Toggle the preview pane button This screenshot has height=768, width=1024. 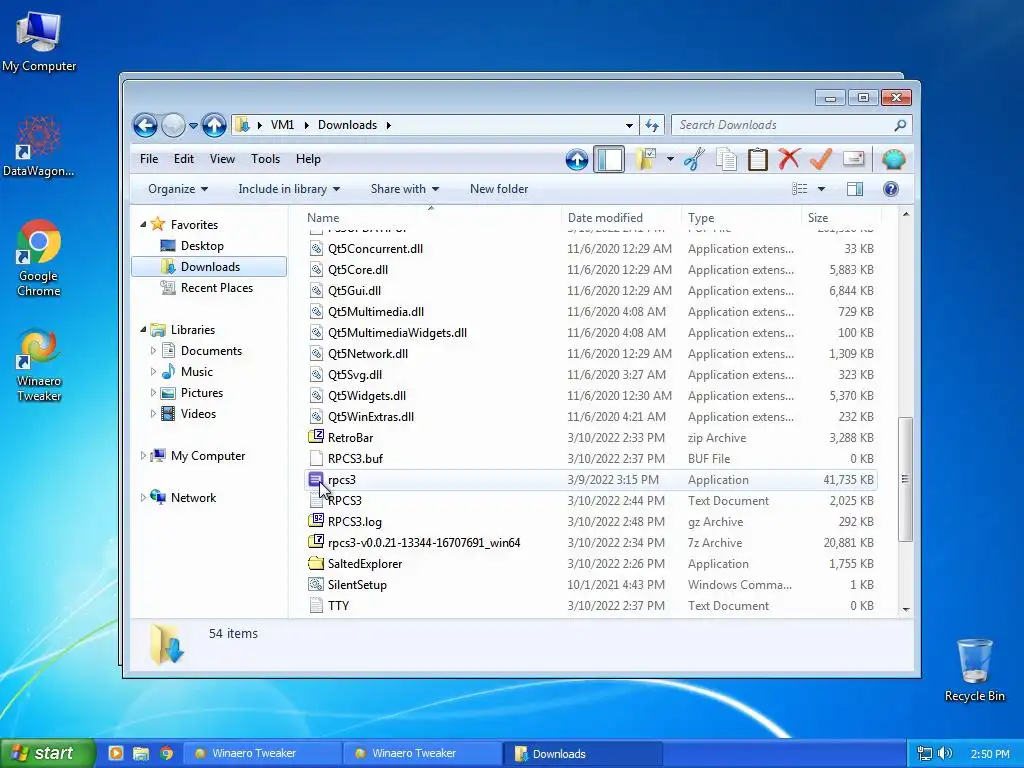pyautogui.click(x=855, y=189)
